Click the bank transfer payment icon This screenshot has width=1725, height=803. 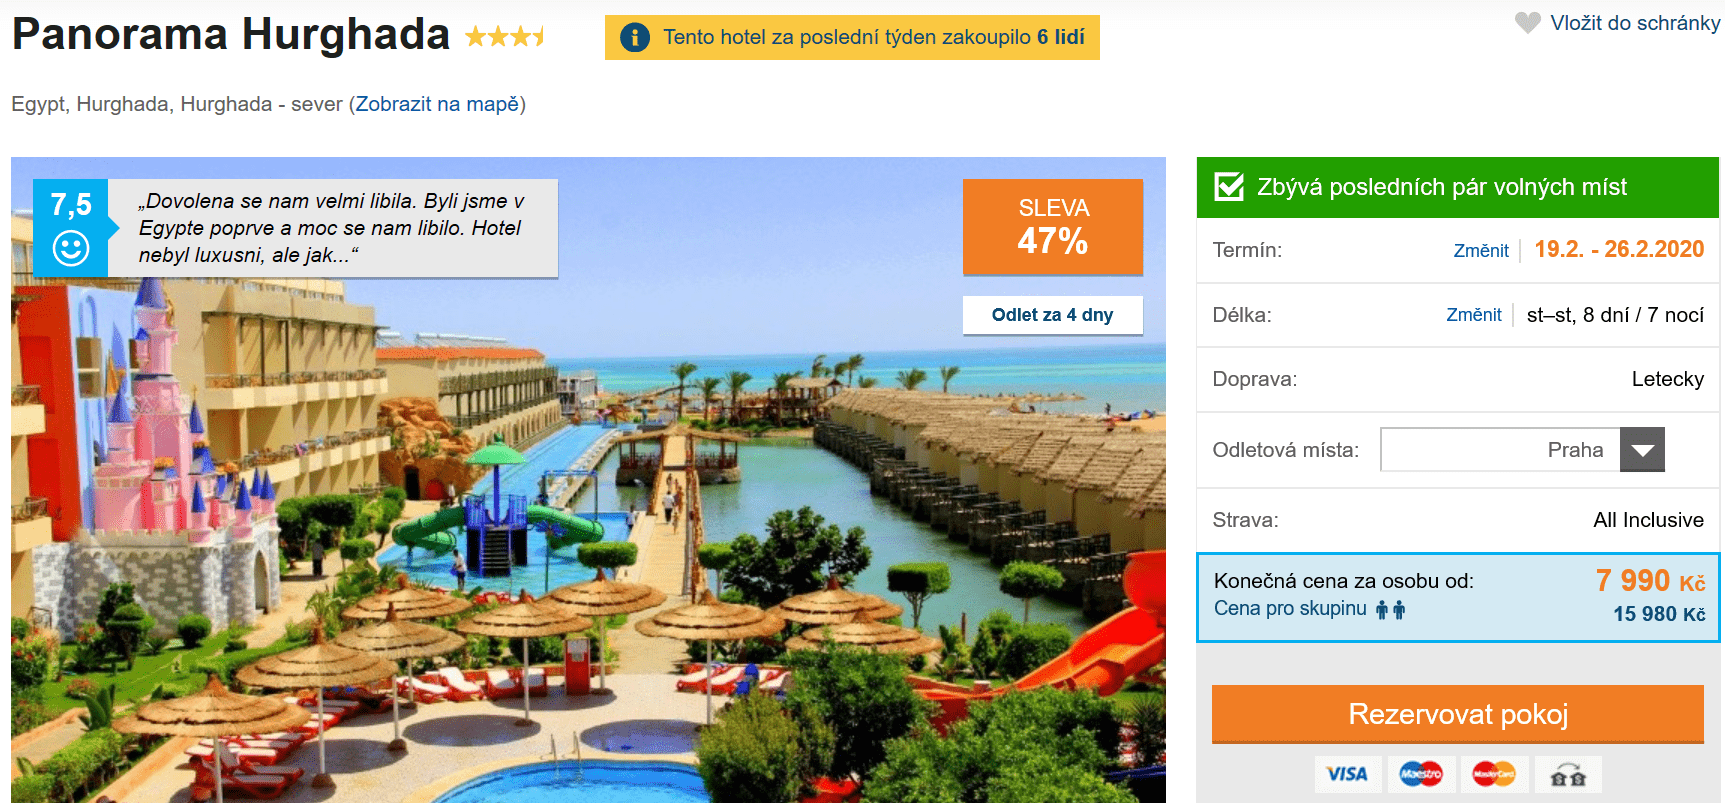pyautogui.click(x=1568, y=774)
